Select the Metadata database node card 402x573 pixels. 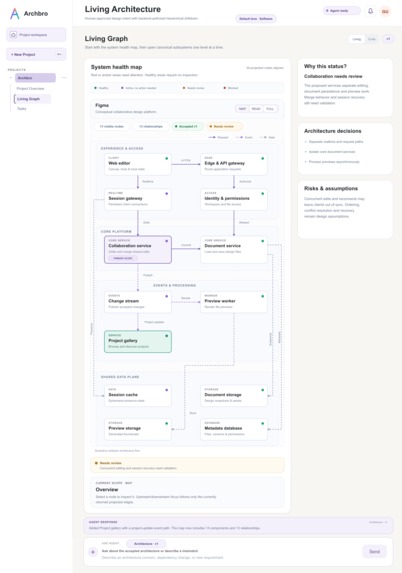[x=234, y=429]
